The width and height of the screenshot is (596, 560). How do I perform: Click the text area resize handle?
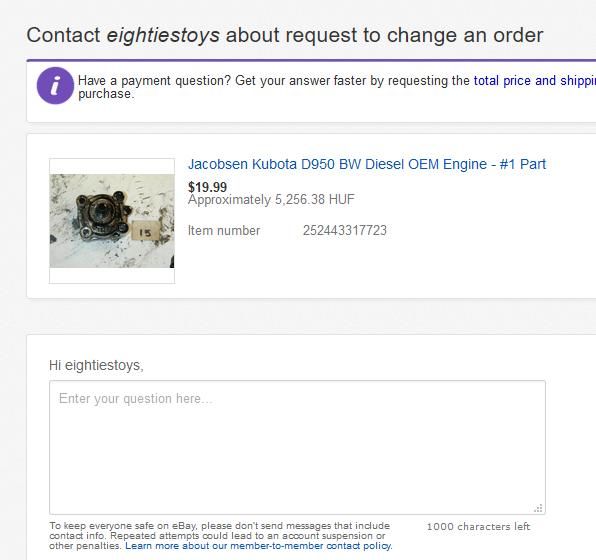point(538,508)
